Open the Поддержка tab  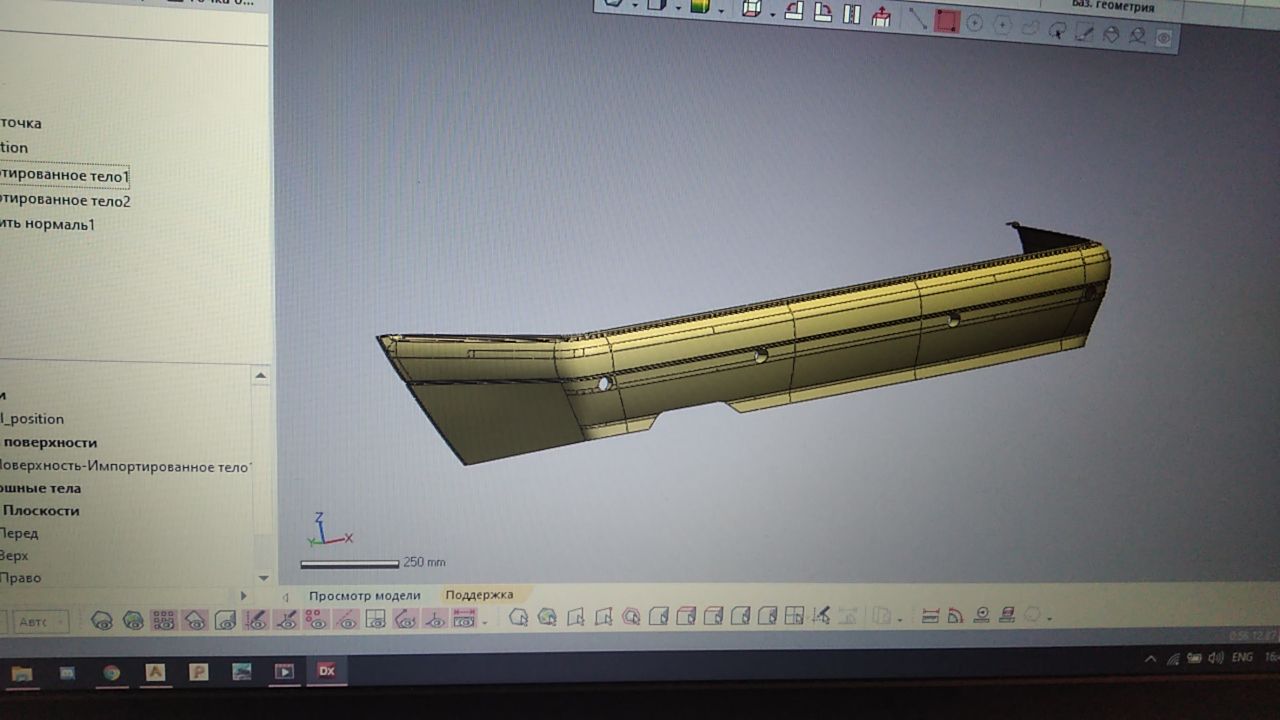pyautogui.click(x=480, y=594)
